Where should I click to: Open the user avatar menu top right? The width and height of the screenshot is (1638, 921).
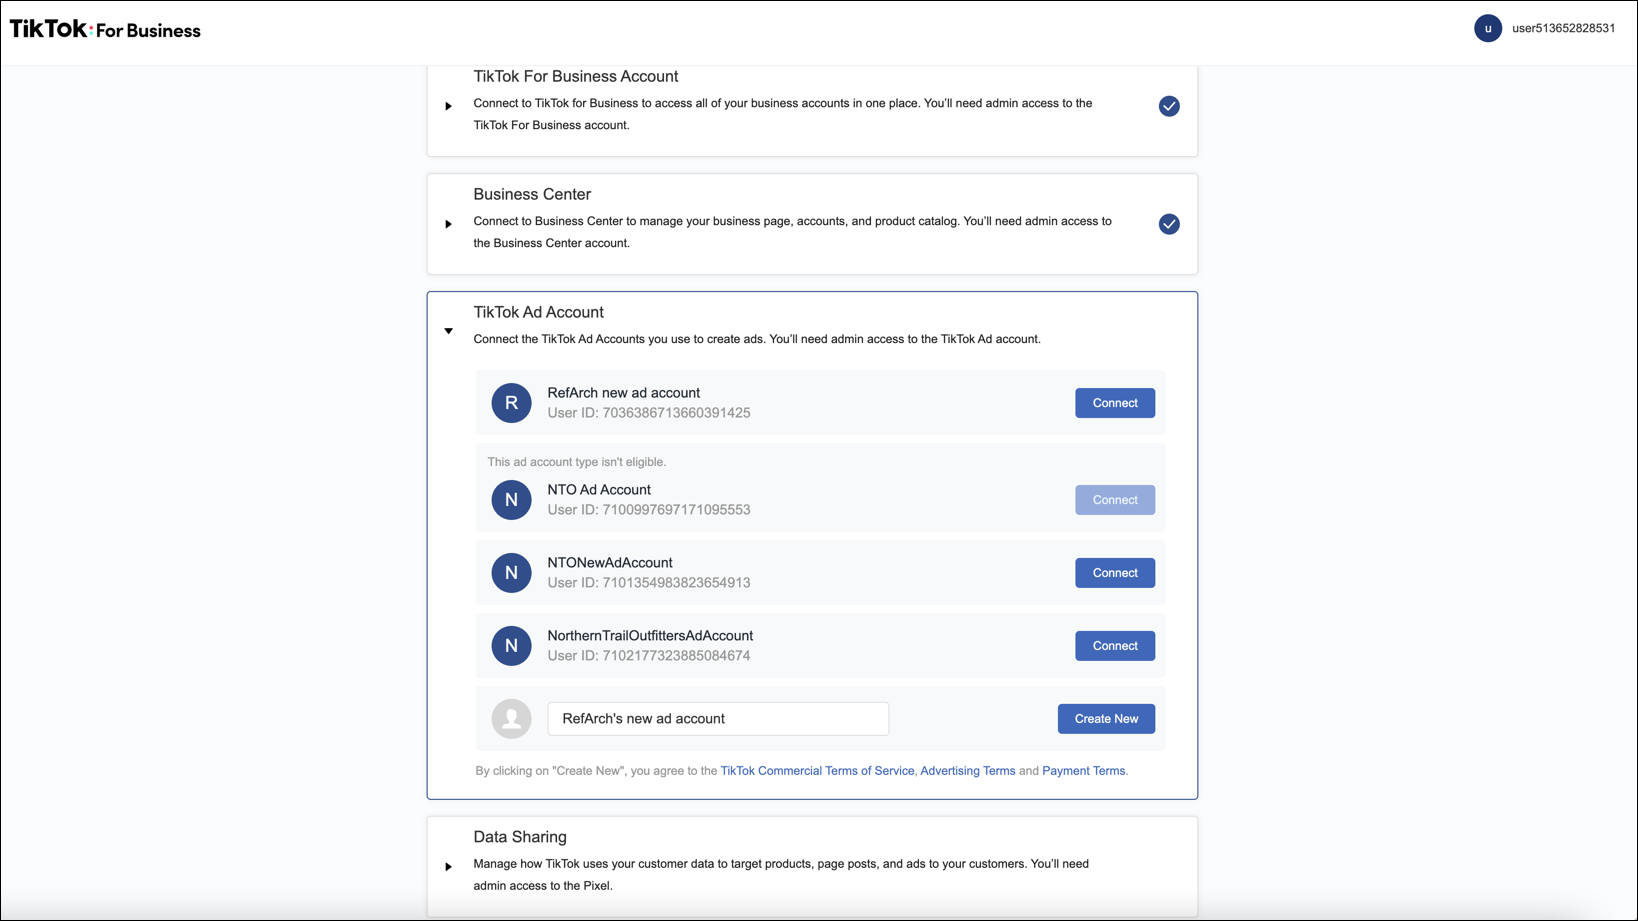point(1487,28)
